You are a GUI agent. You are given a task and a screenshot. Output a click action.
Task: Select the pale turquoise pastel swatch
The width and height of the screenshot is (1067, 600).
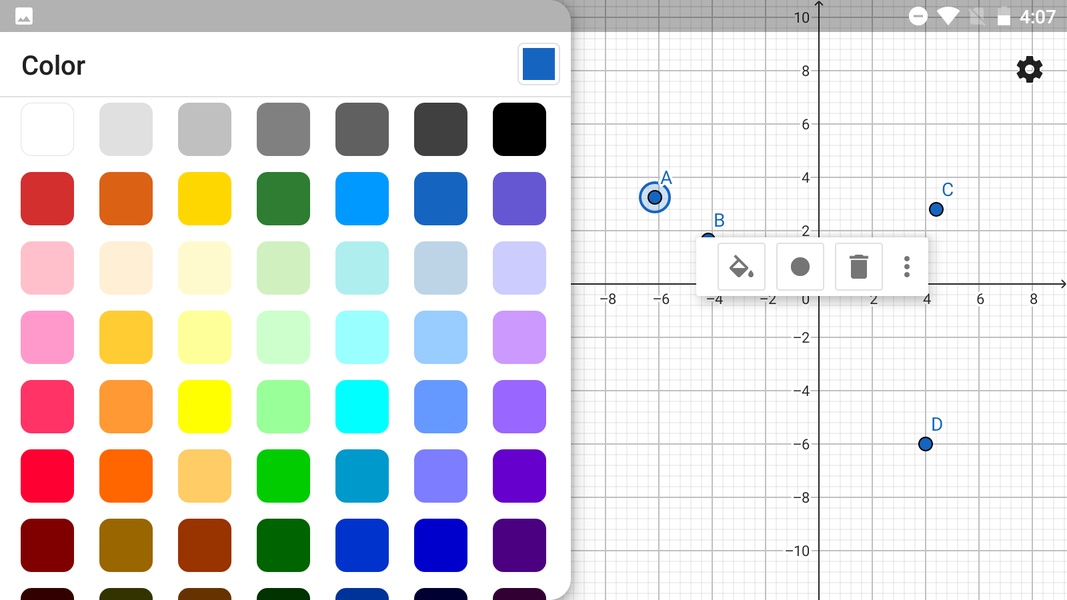point(362,268)
